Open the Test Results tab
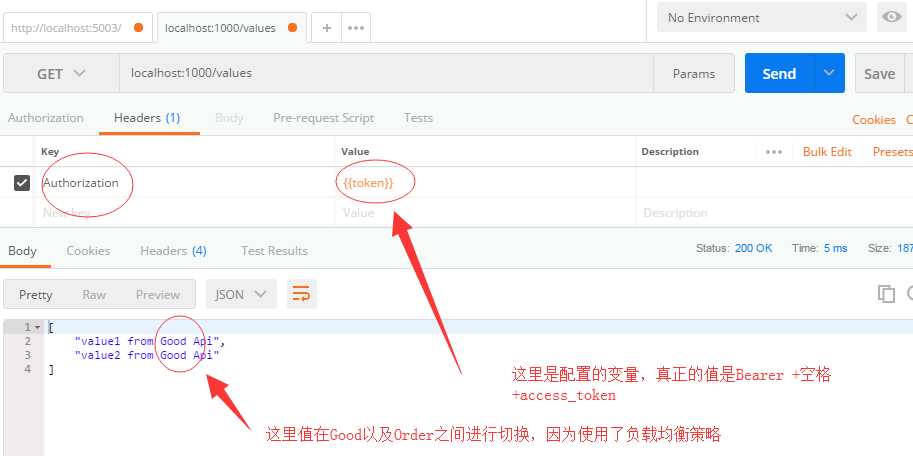This screenshot has width=913, height=456. (x=274, y=250)
